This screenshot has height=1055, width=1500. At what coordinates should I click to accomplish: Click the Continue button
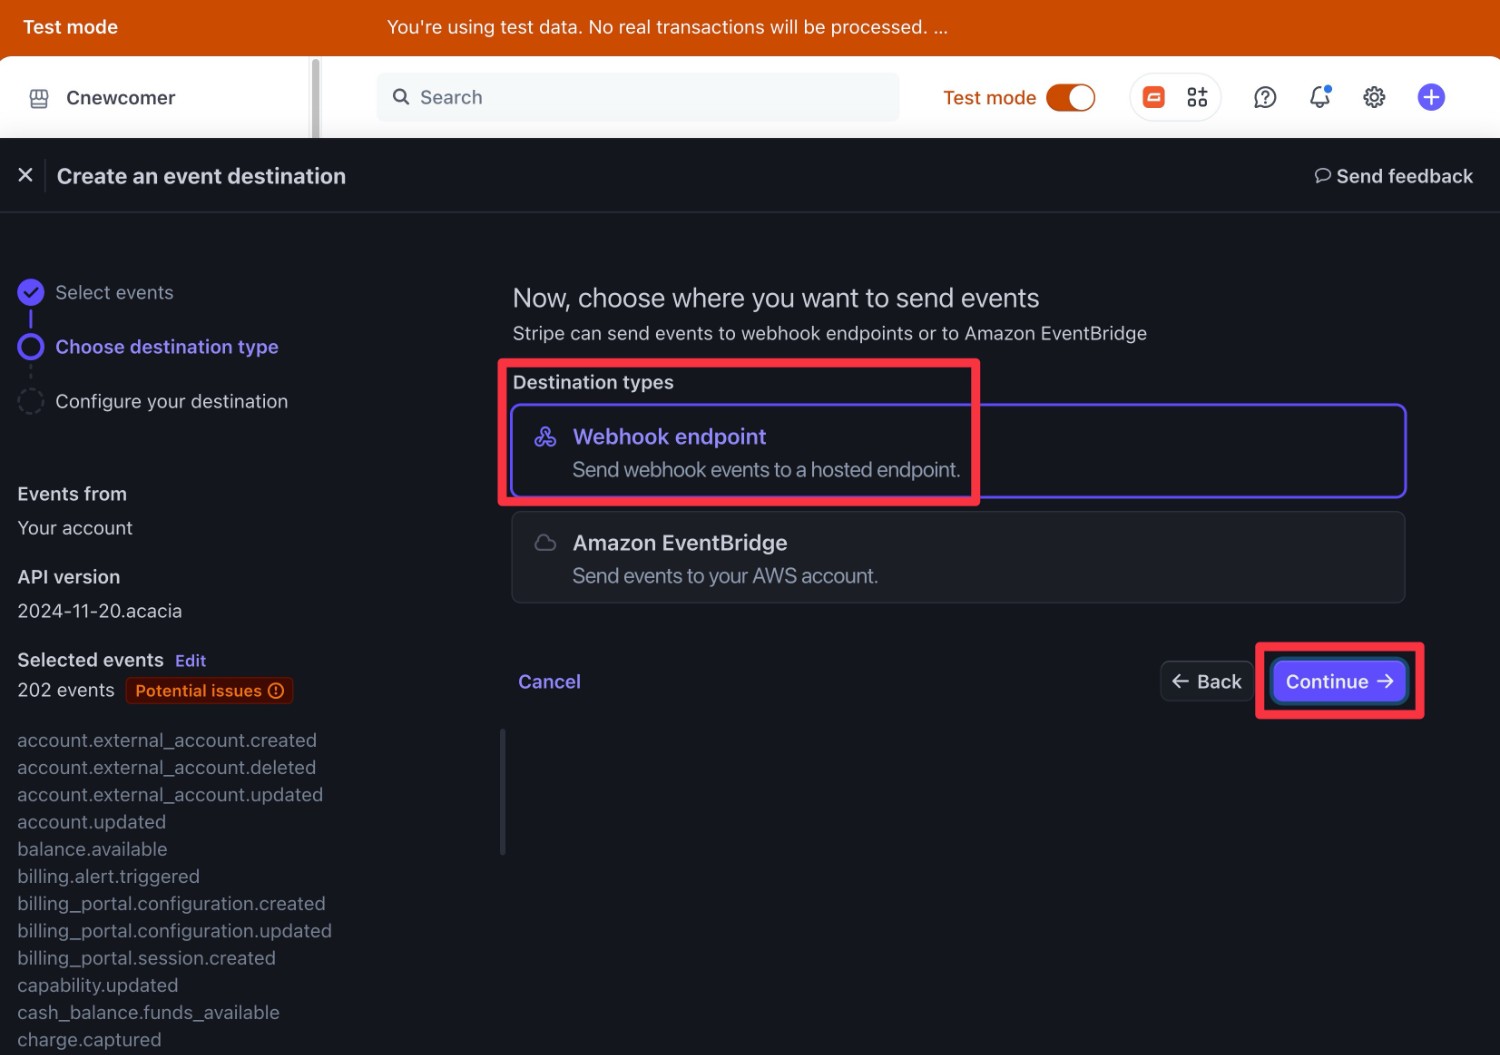click(x=1339, y=681)
